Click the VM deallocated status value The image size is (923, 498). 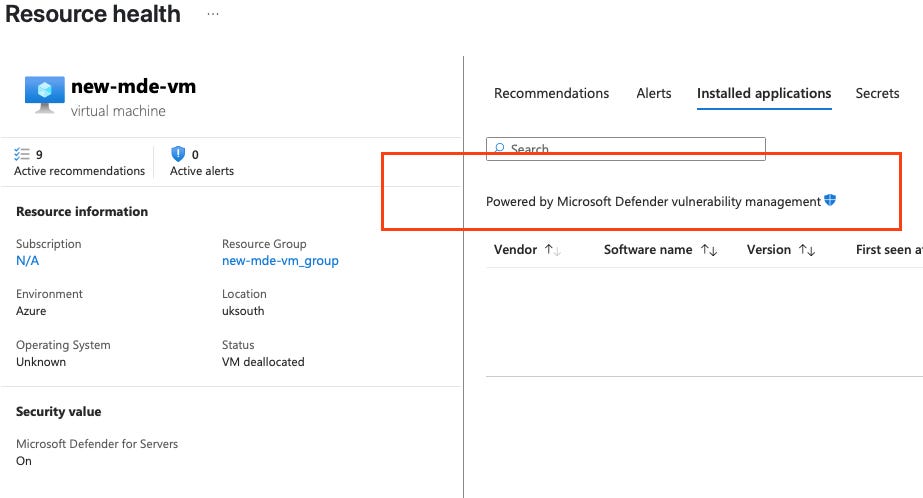point(263,361)
